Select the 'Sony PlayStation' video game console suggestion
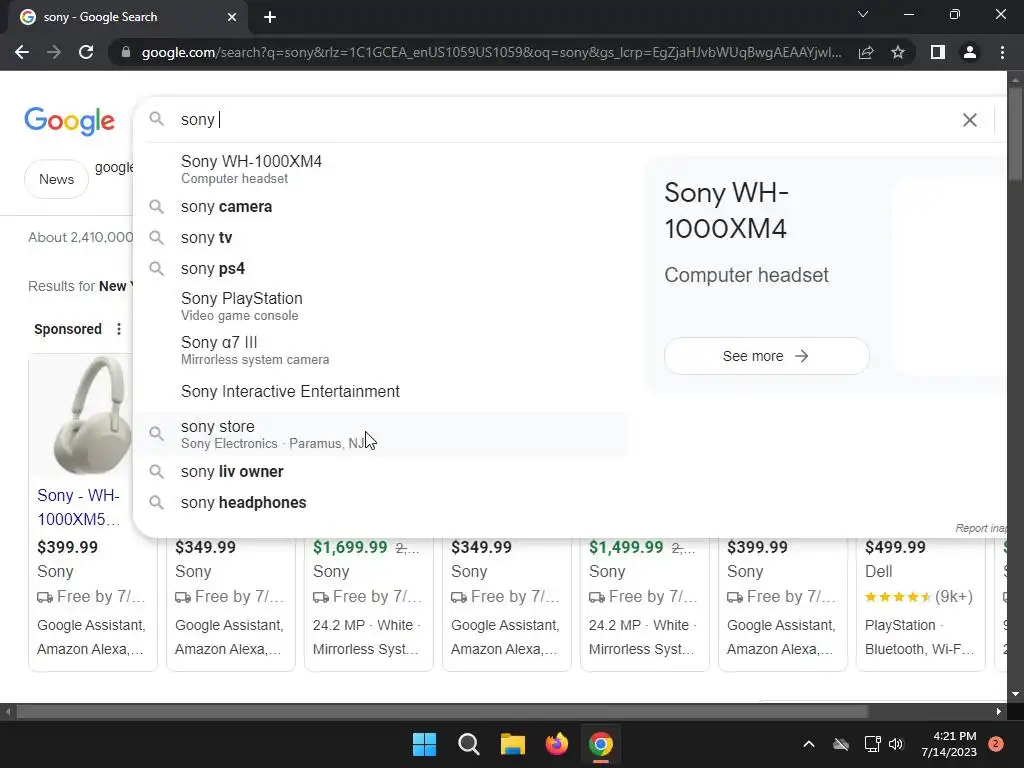Image resolution: width=1024 pixels, height=768 pixels. click(382, 306)
